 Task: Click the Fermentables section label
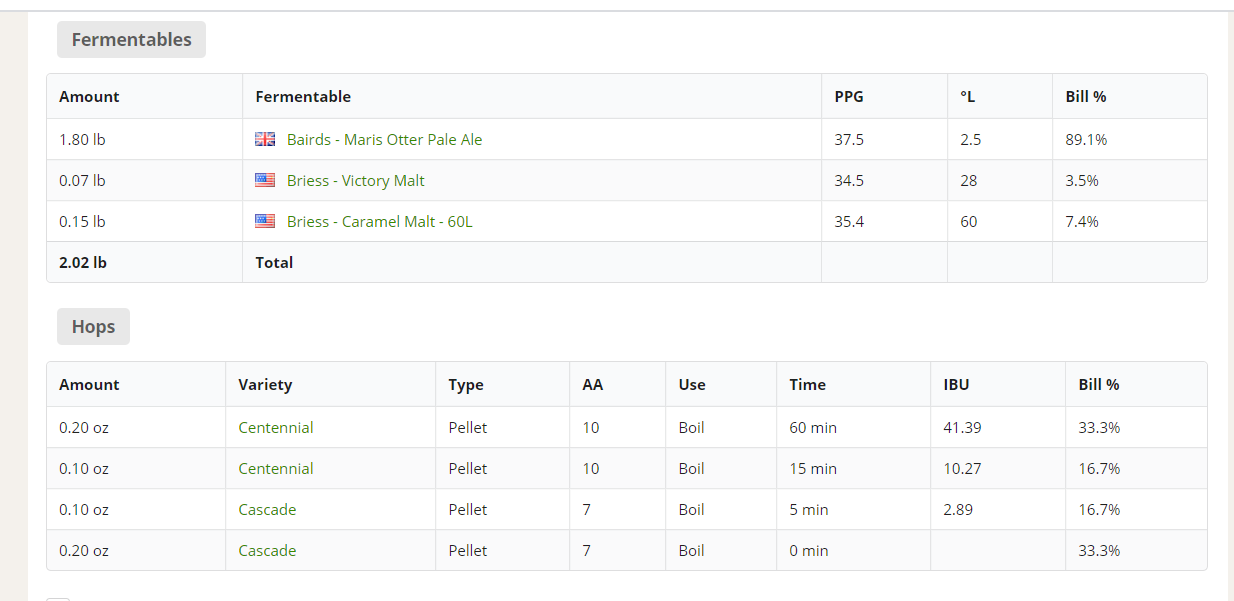131,39
